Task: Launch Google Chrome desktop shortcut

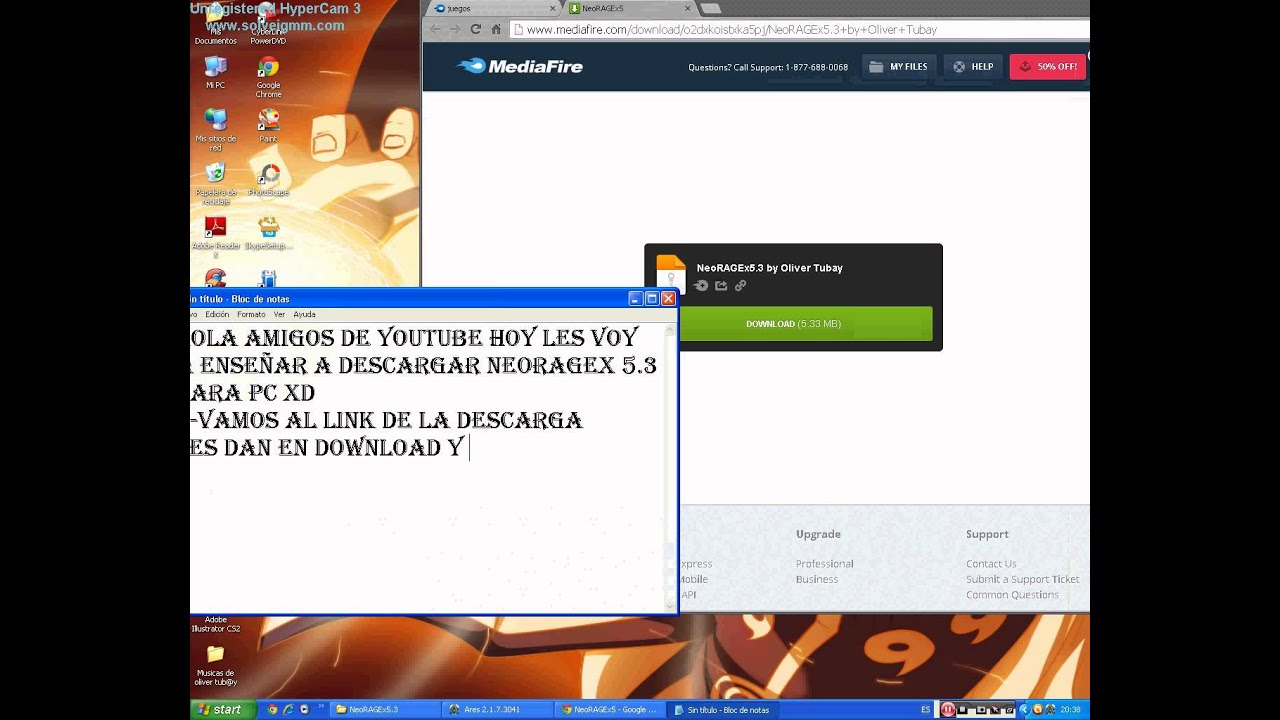Action: 268,77
